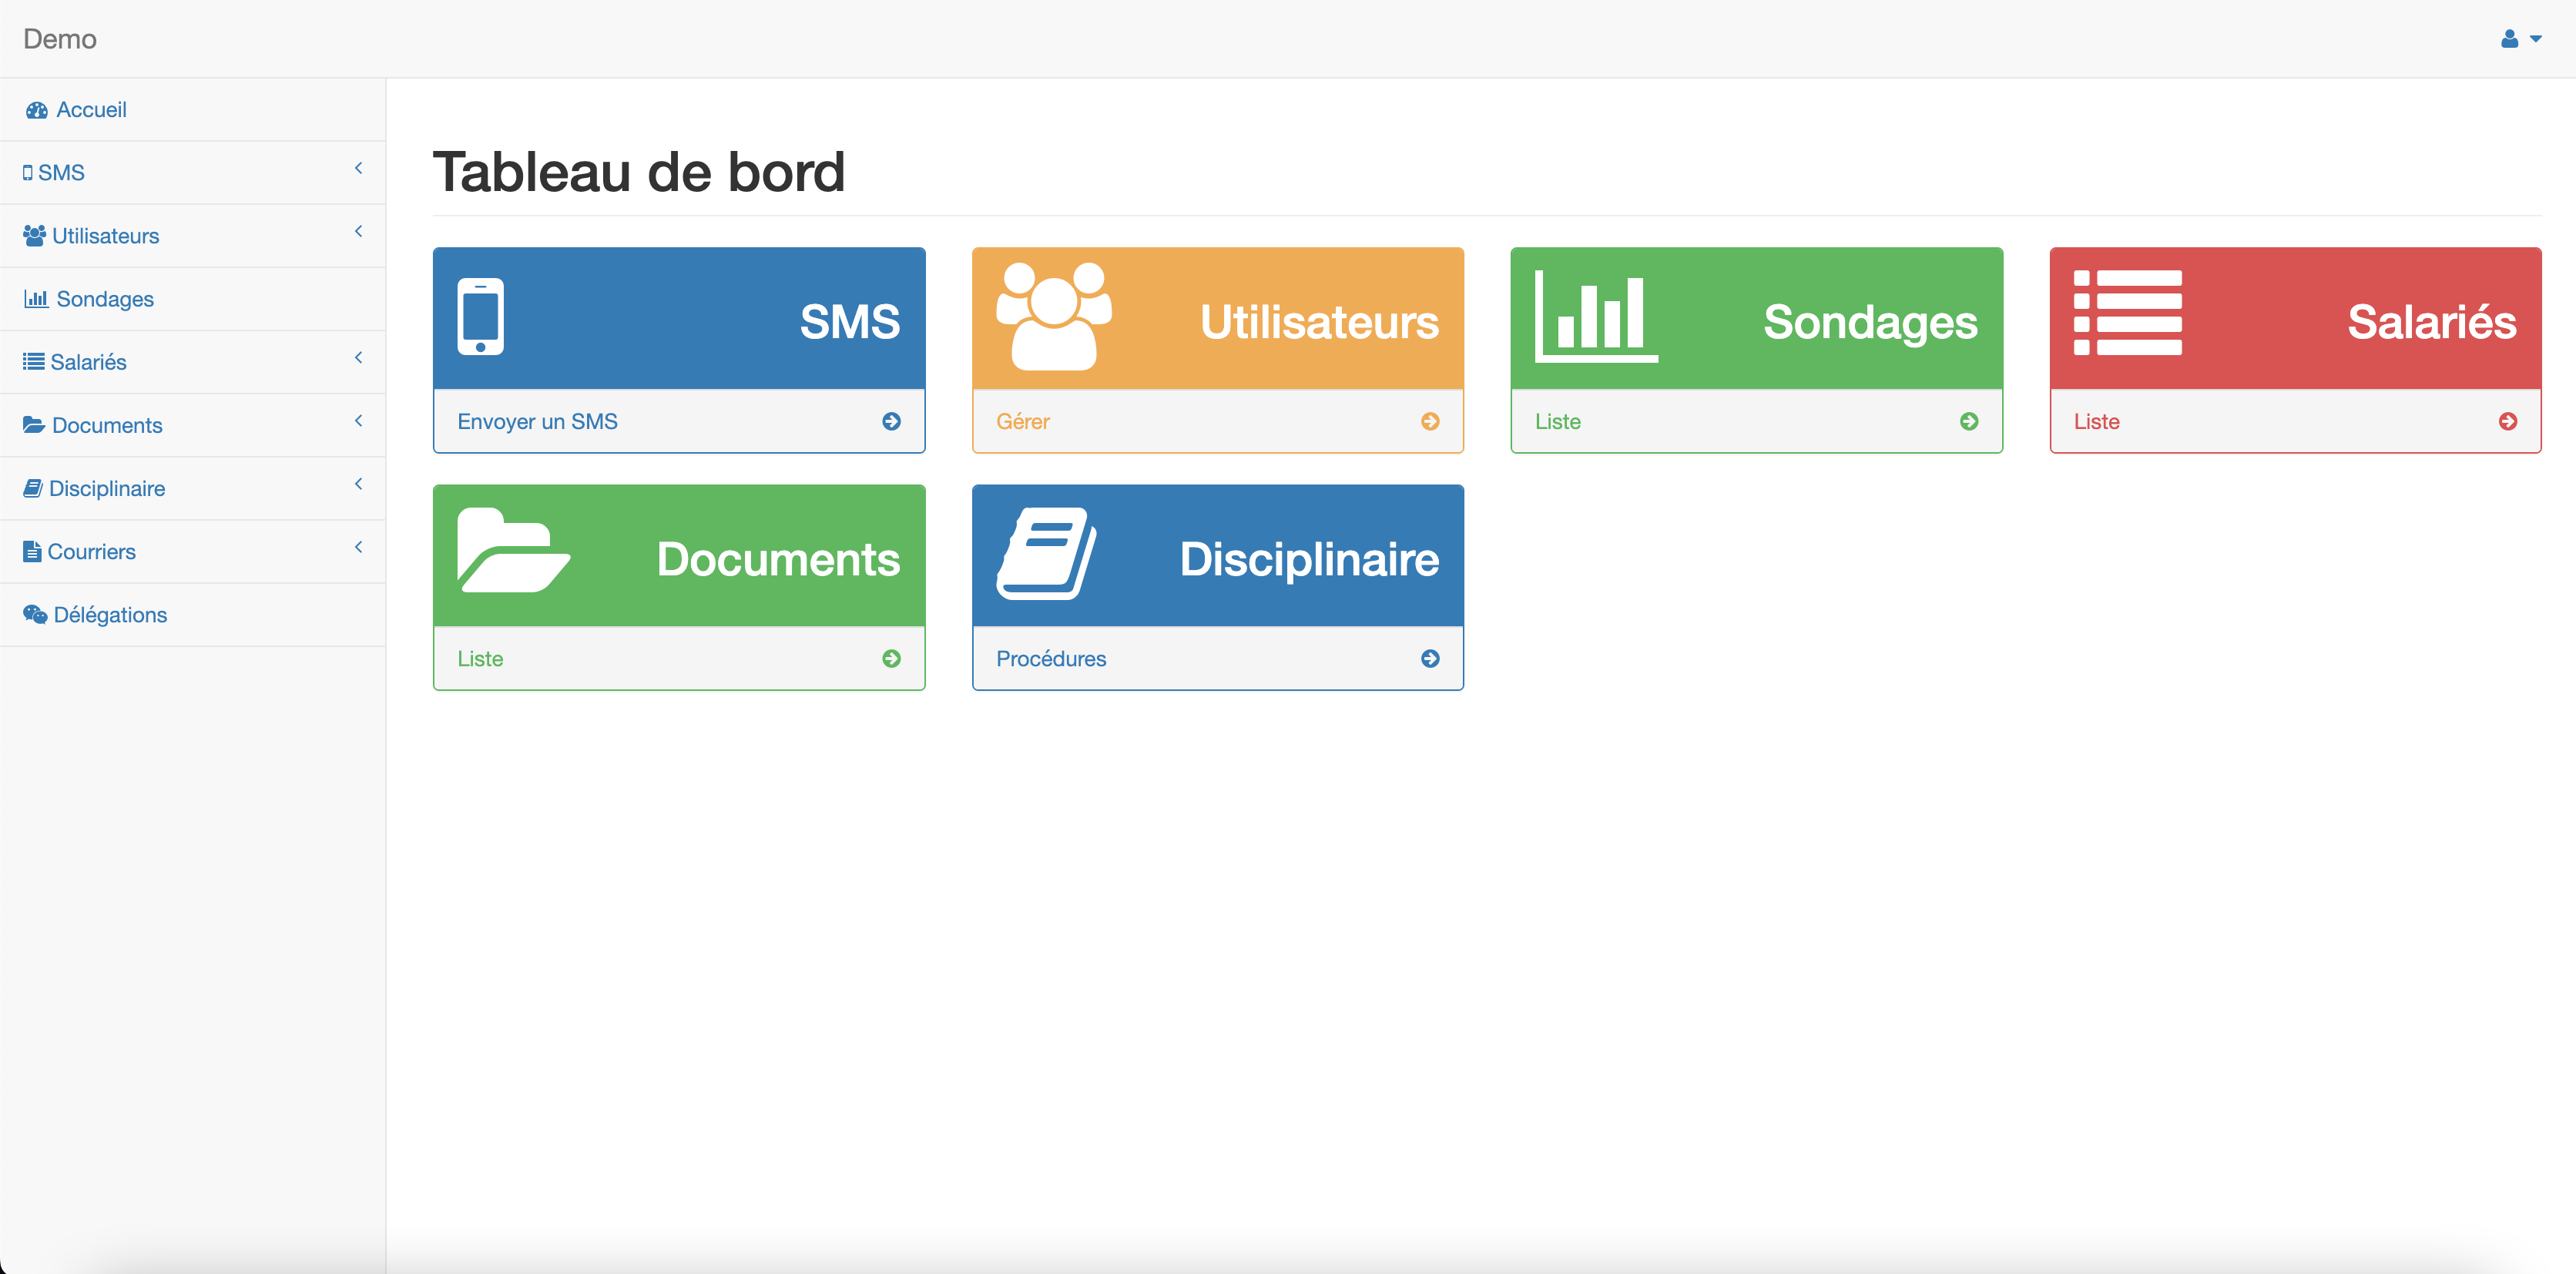The height and width of the screenshot is (1274, 2576).
Task: Click the open folder icon on Documents card
Action: 513,550
